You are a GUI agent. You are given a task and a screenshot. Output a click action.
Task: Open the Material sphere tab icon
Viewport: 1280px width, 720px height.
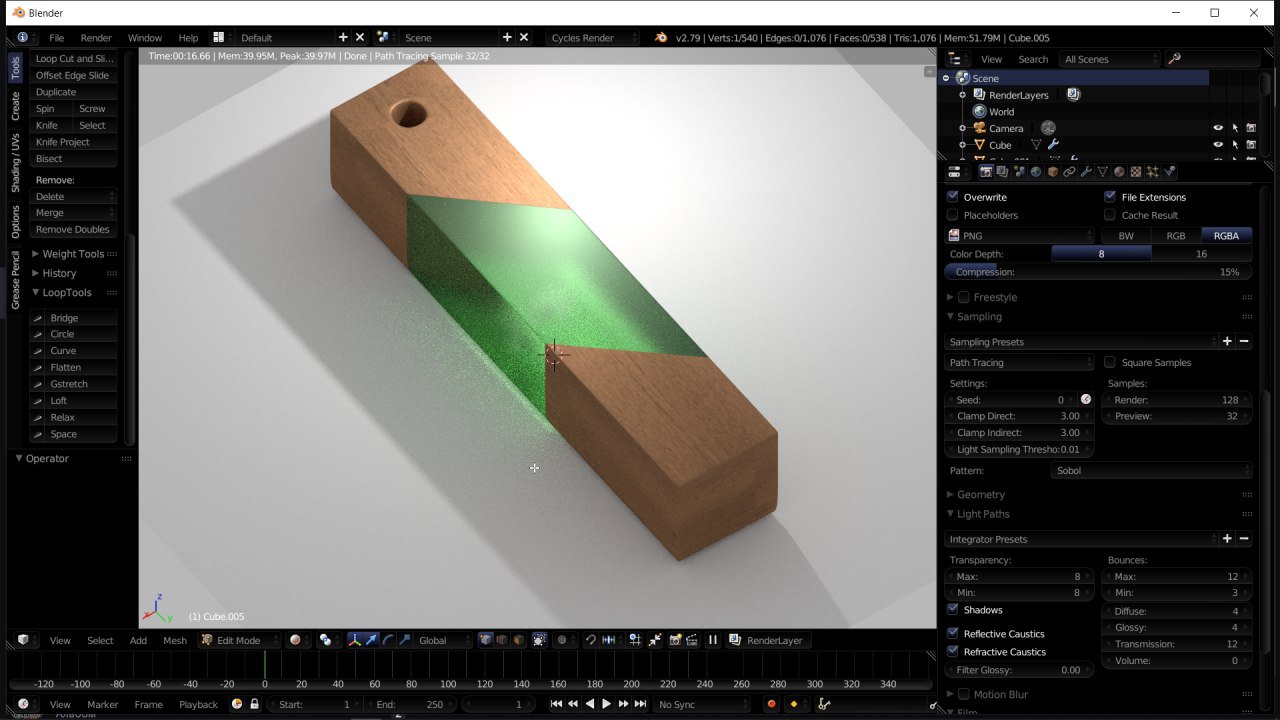(x=1119, y=172)
